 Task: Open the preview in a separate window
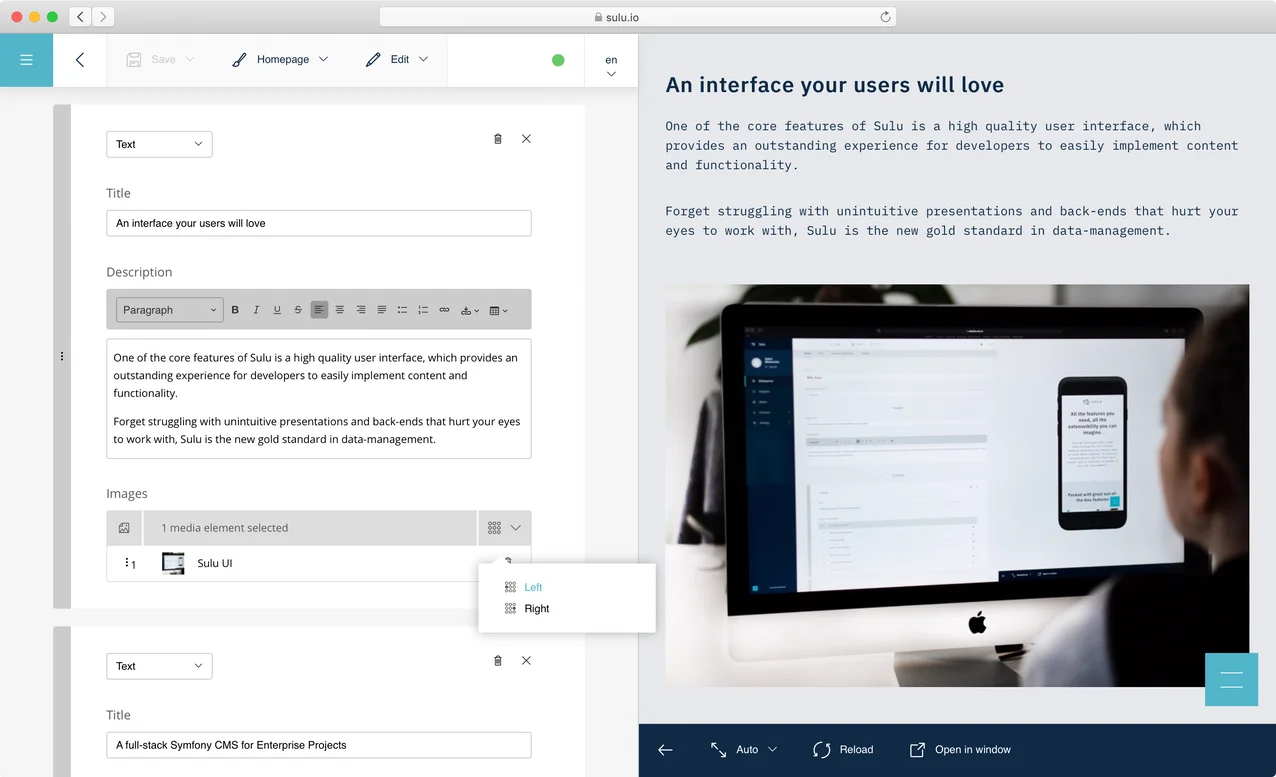click(x=958, y=749)
